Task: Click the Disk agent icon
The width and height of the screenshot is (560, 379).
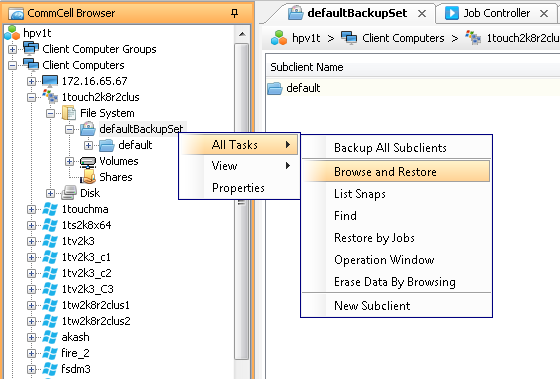Action: pyautogui.click(x=69, y=193)
